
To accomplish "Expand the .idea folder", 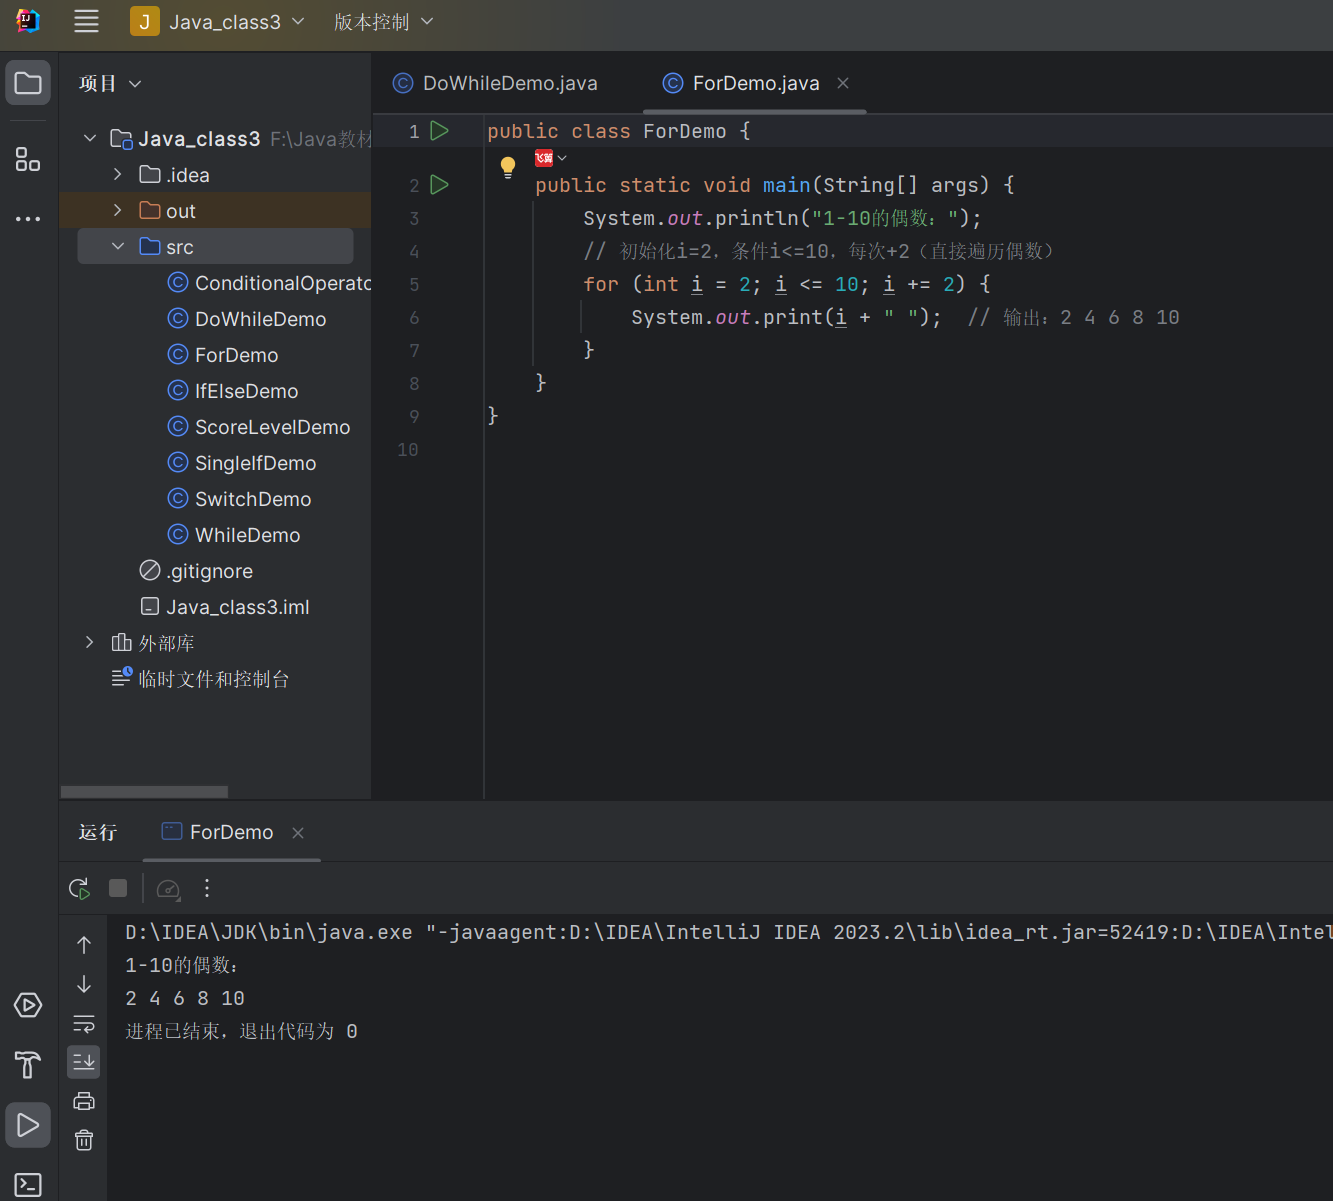I will pos(118,175).
